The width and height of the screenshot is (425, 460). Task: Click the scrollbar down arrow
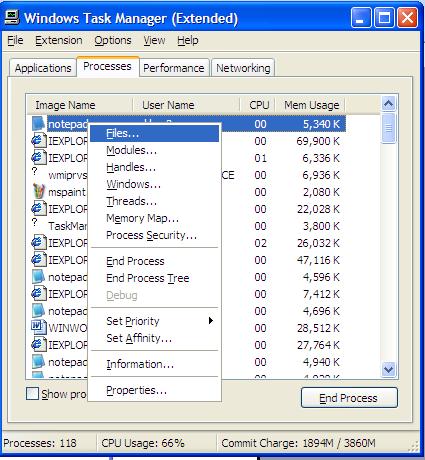pos(389,369)
